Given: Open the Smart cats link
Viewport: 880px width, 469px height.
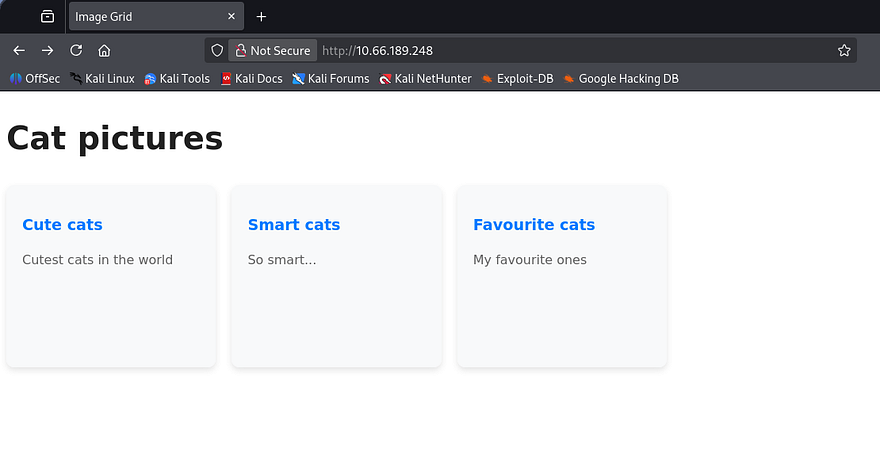Looking at the screenshot, I should click(x=294, y=225).
